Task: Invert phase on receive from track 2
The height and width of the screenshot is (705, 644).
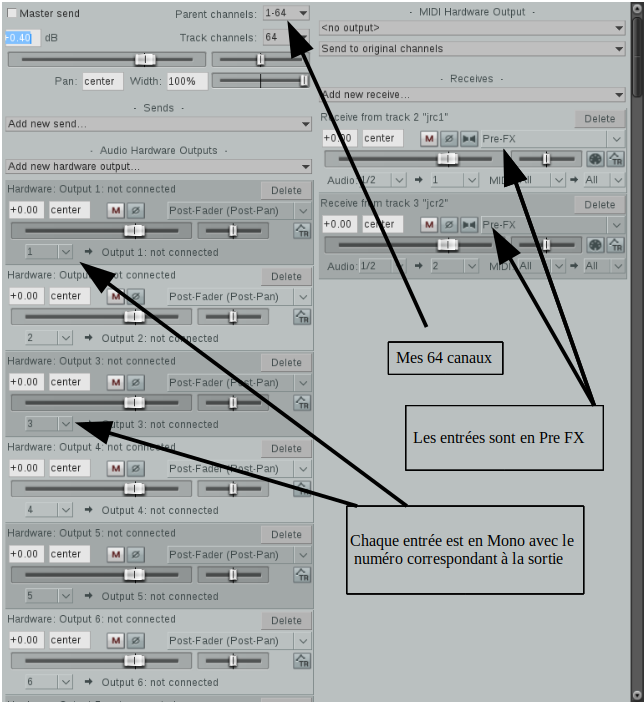Action: 449,138
